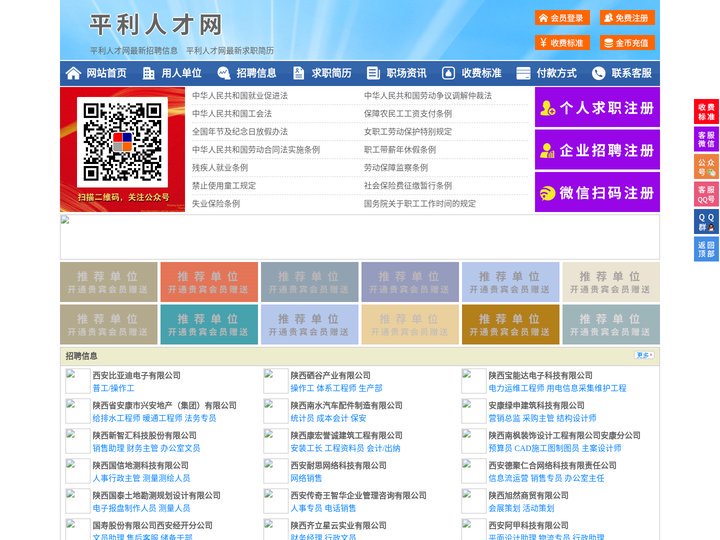Open 网站首页 nav item
720x540 pixels.
click(x=107, y=73)
